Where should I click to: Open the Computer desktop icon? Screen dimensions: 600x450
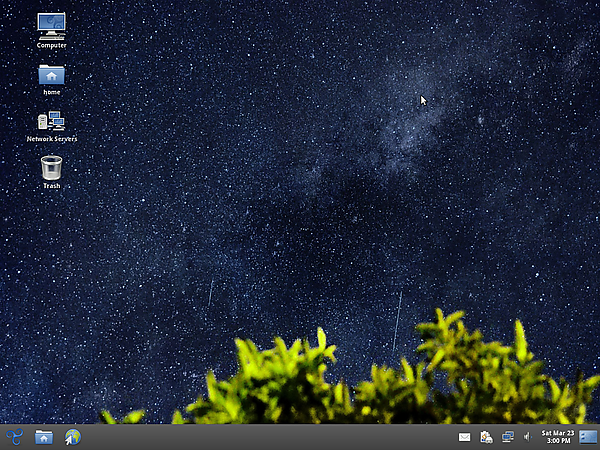pyautogui.click(x=51, y=24)
